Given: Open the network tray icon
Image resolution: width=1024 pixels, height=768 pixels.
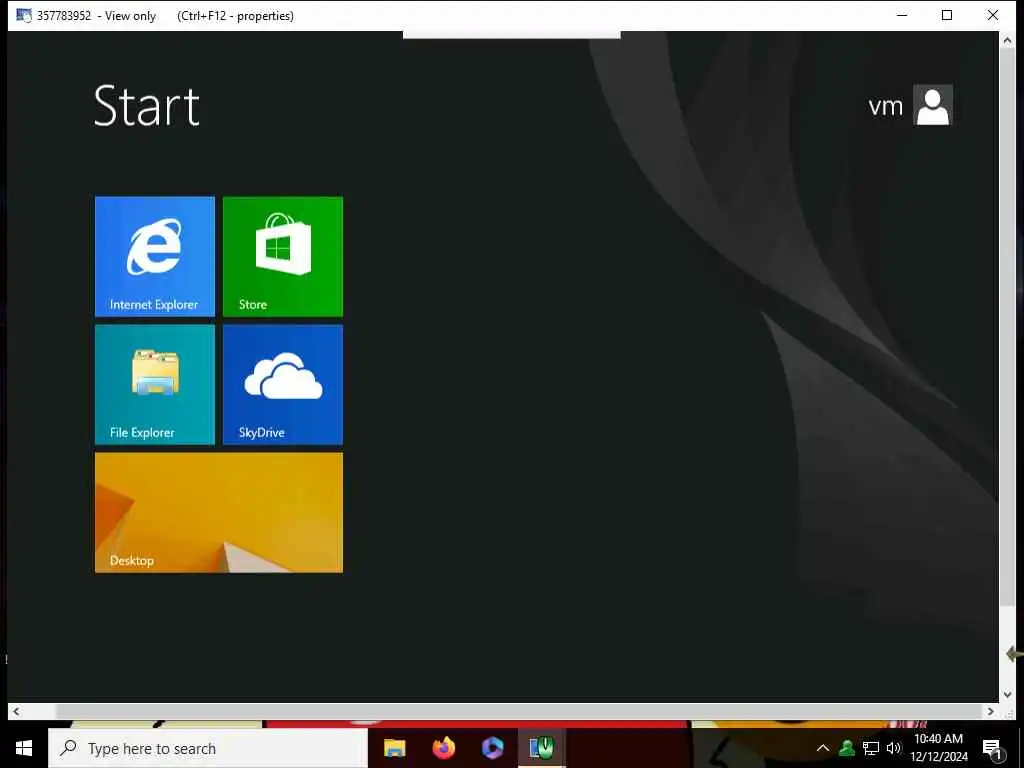Looking at the screenshot, I should (x=871, y=748).
